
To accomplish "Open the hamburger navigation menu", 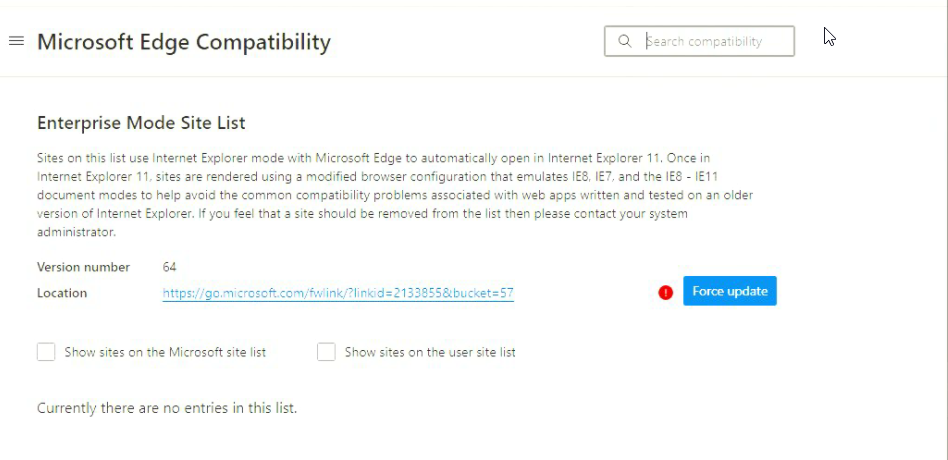I will click(16, 41).
